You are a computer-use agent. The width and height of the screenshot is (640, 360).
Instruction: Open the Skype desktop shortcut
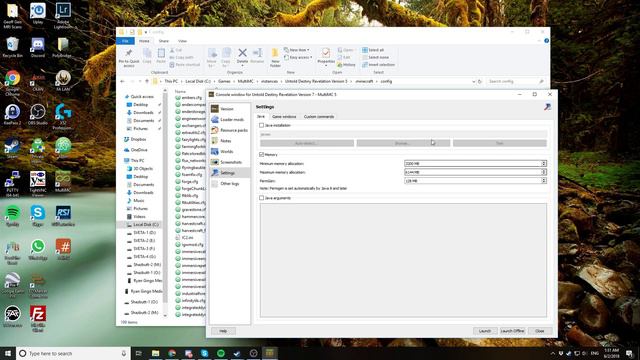pyautogui.click(x=38, y=216)
